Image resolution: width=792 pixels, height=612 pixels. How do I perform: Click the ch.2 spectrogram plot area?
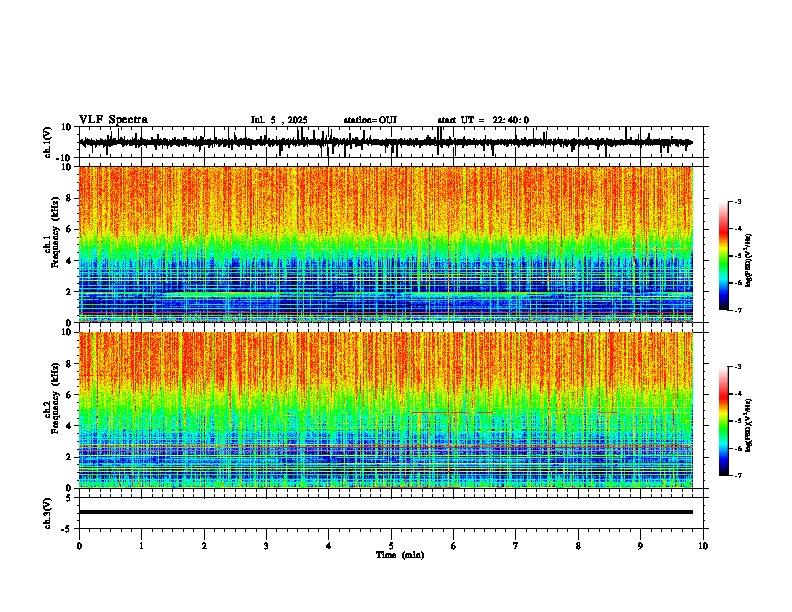pyautogui.click(x=385, y=410)
